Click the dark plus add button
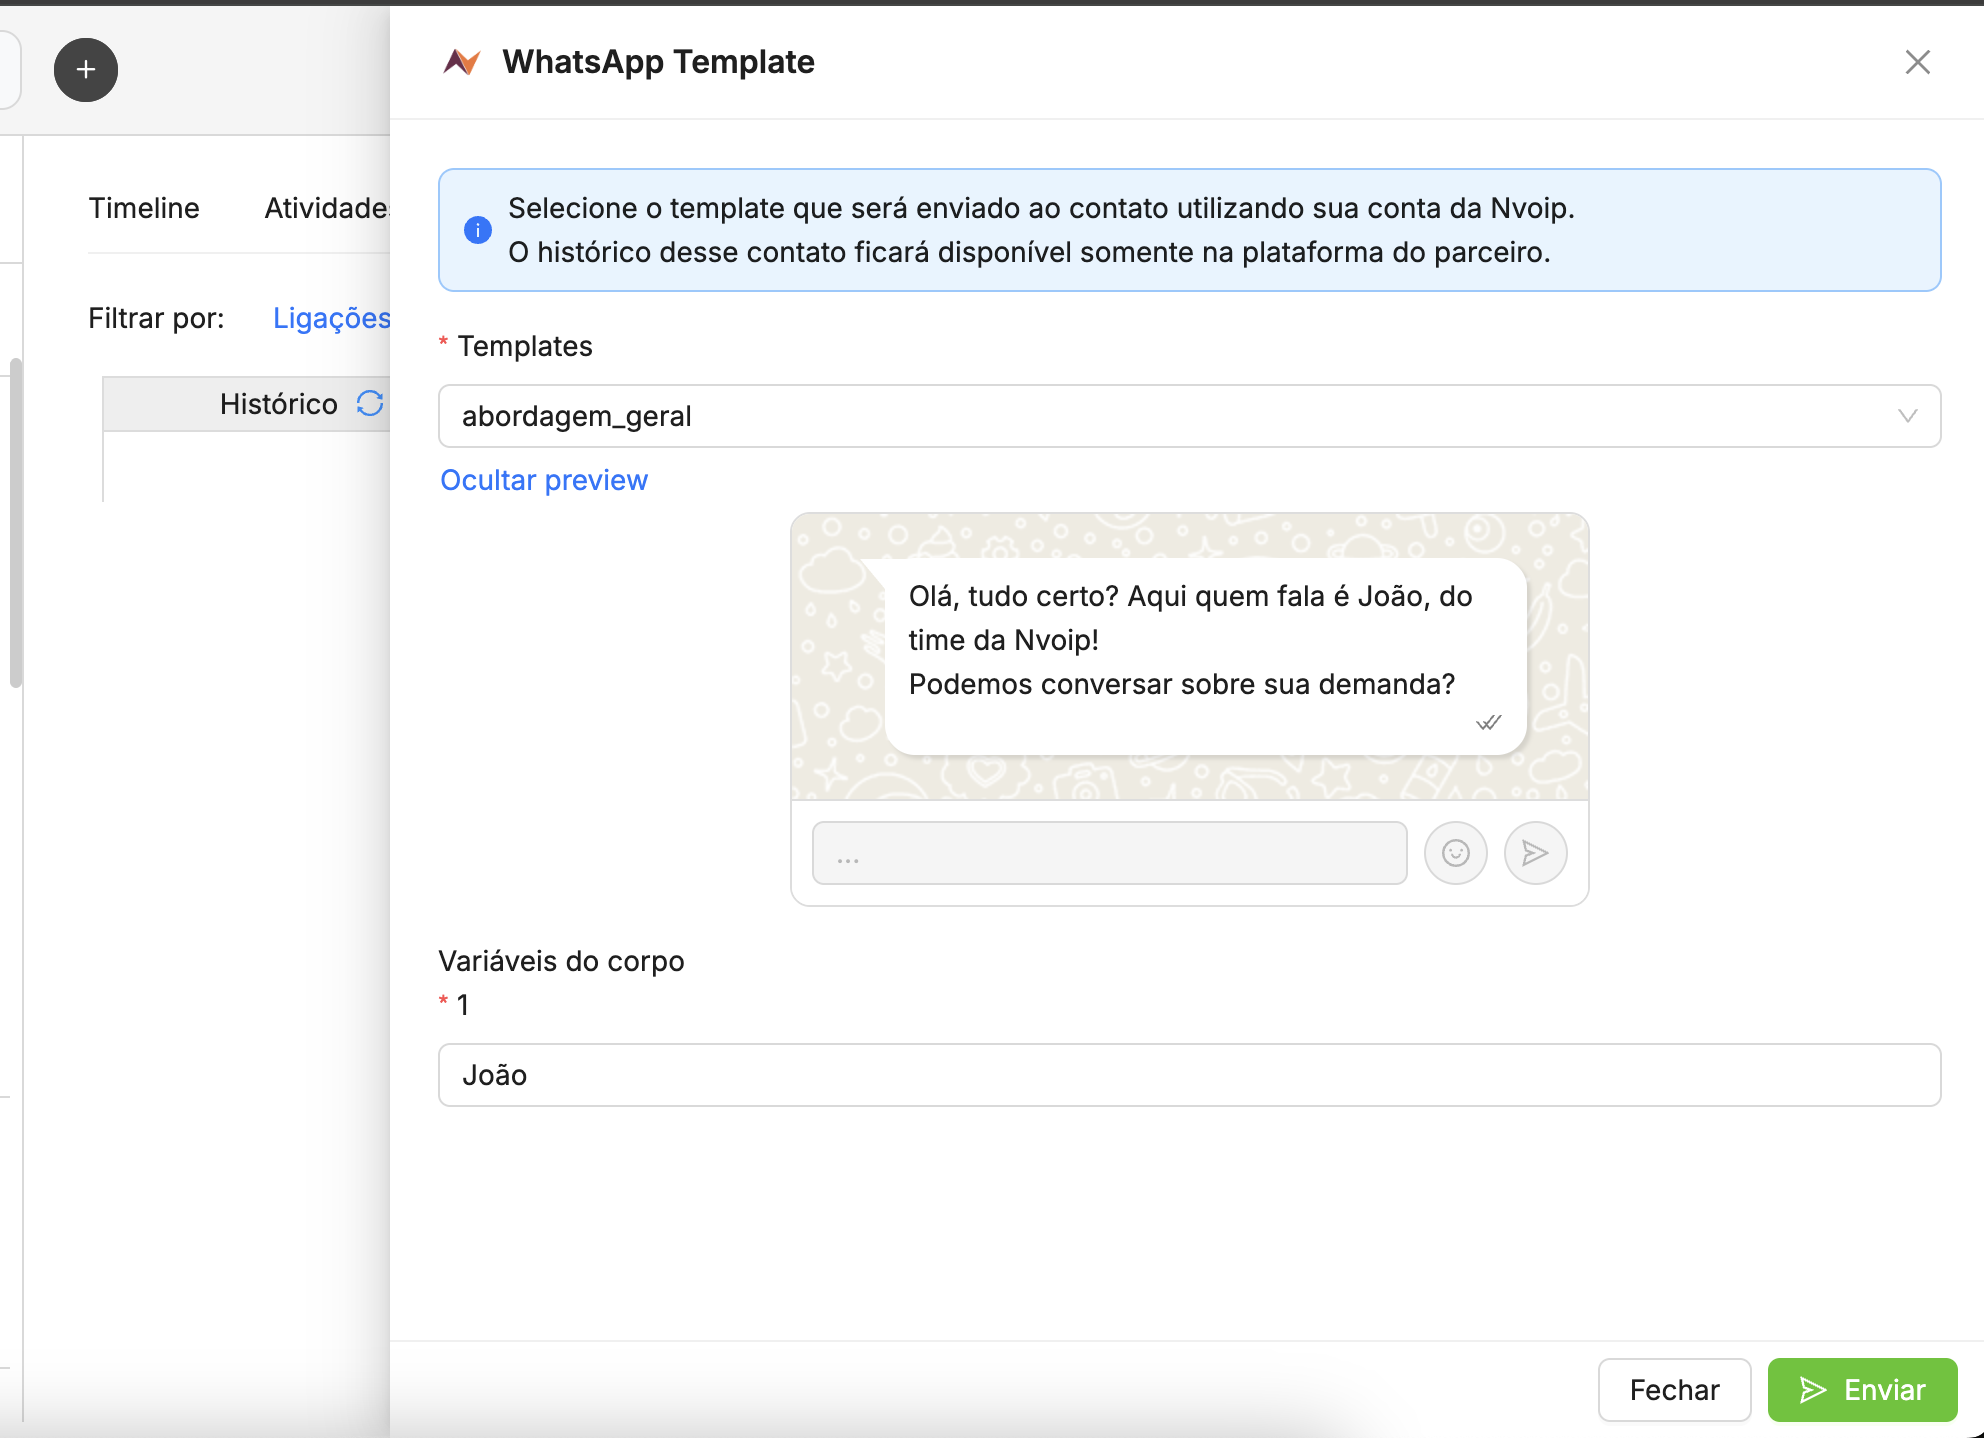This screenshot has width=1984, height=1438. point(86,70)
